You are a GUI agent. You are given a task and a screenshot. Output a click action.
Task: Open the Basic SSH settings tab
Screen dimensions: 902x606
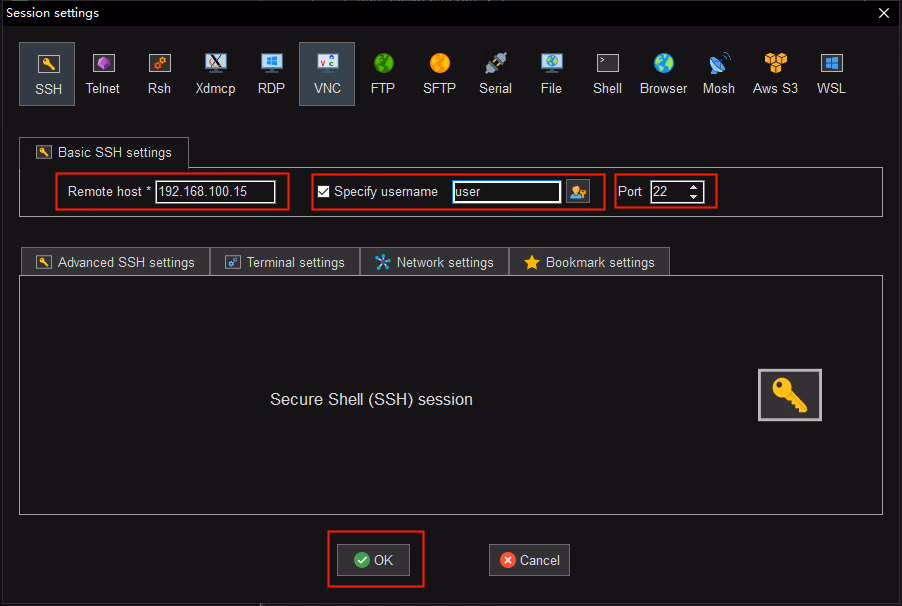pyautogui.click(x=104, y=153)
